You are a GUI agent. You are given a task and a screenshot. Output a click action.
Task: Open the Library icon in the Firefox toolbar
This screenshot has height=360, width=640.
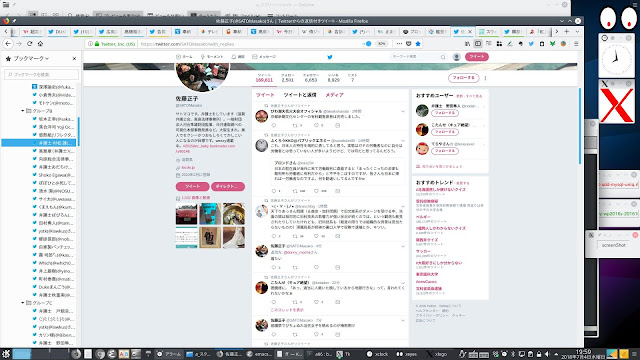tap(467, 44)
